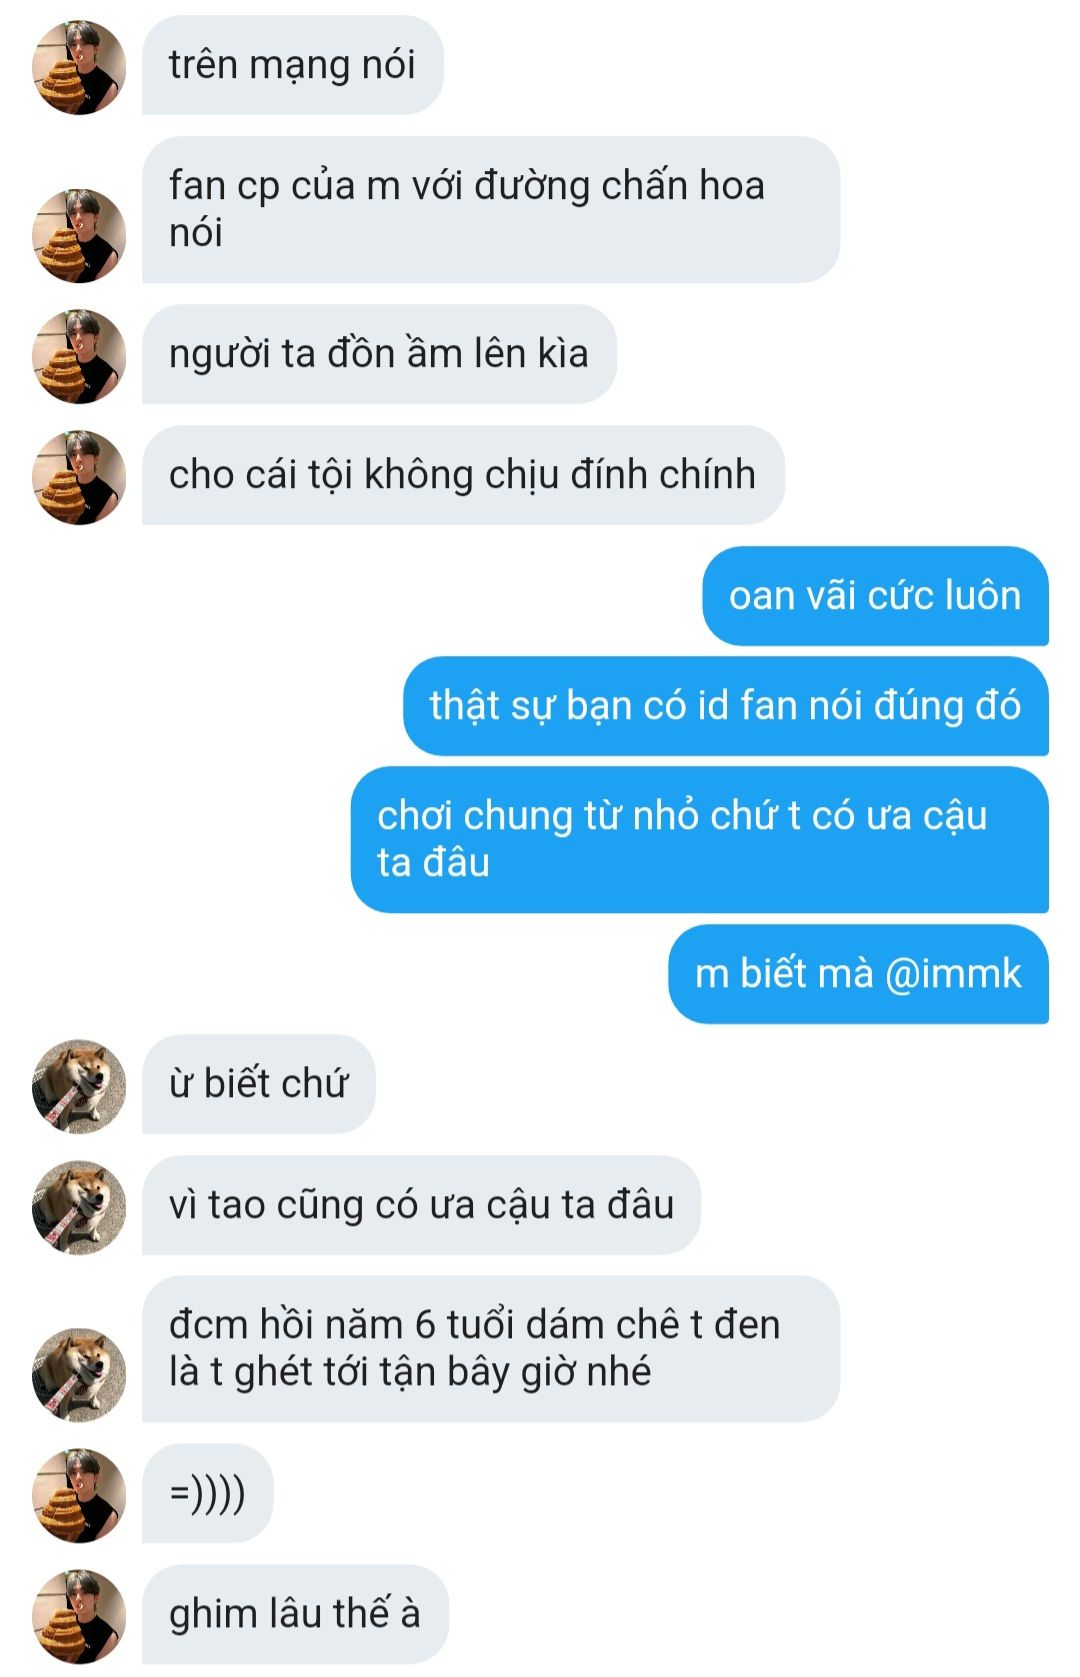Tap the blue 'oan vãi cức luôn' bubble
Image resolution: width=1080 pixels, height=1677 pixels.
tap(875, 596)
